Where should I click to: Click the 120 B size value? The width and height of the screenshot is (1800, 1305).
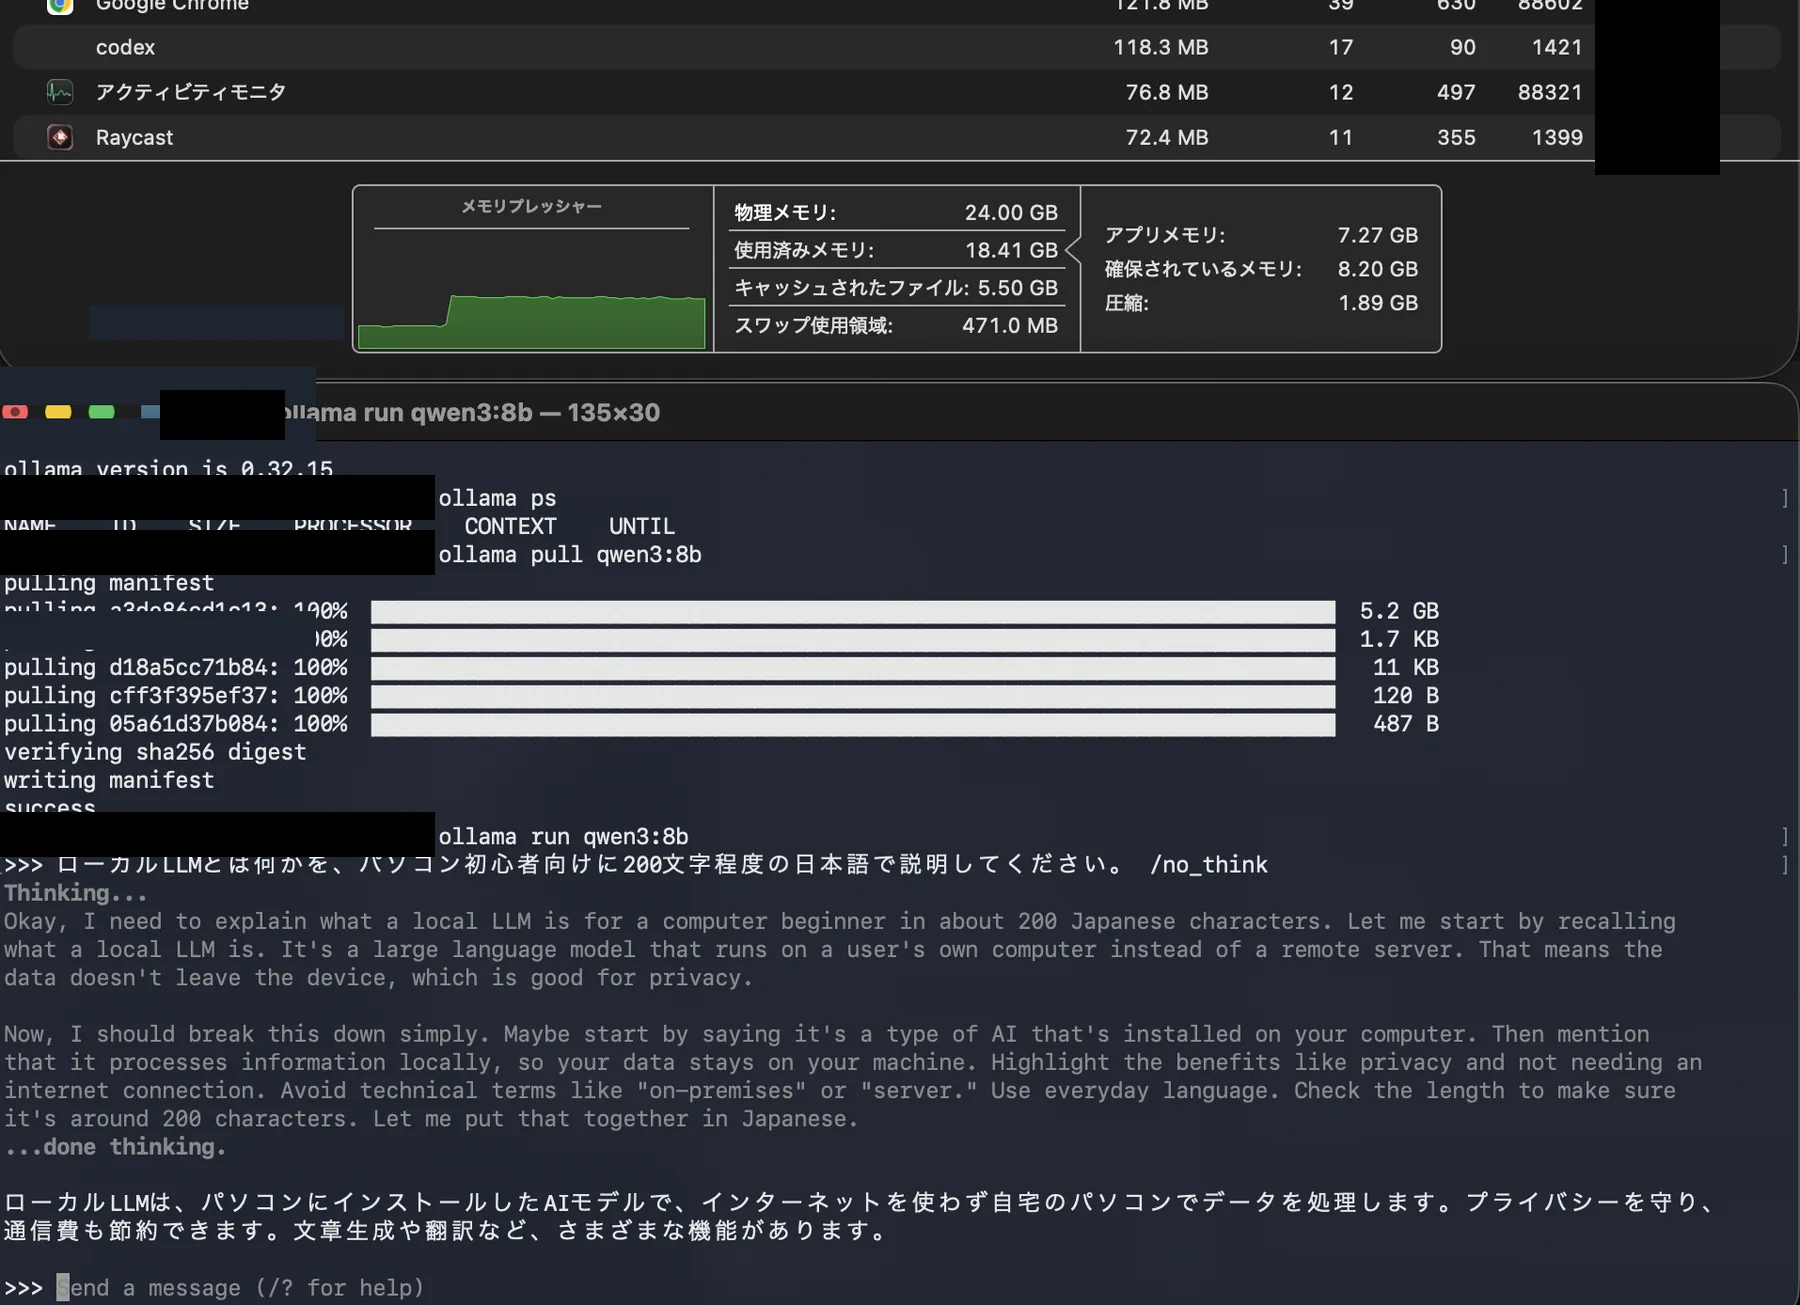[1406, 695]
